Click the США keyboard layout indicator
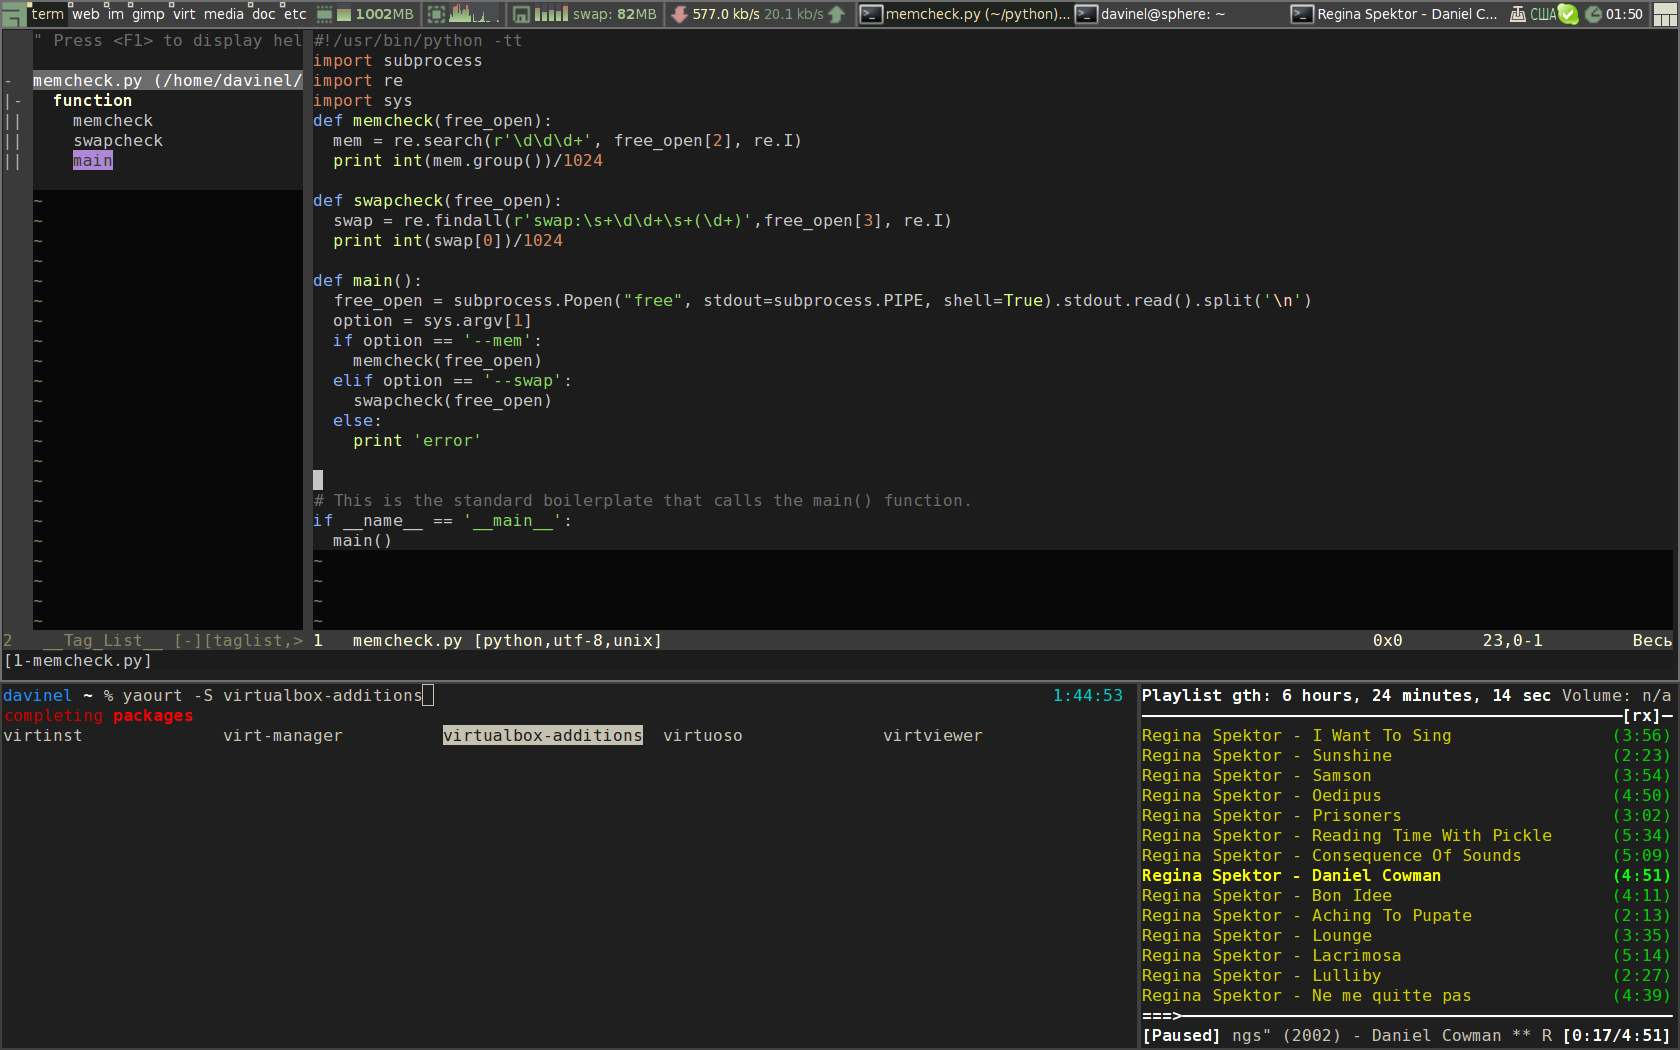Image resolution: width=1680 pixels, height=1050 pixels. coord(1543,14)
